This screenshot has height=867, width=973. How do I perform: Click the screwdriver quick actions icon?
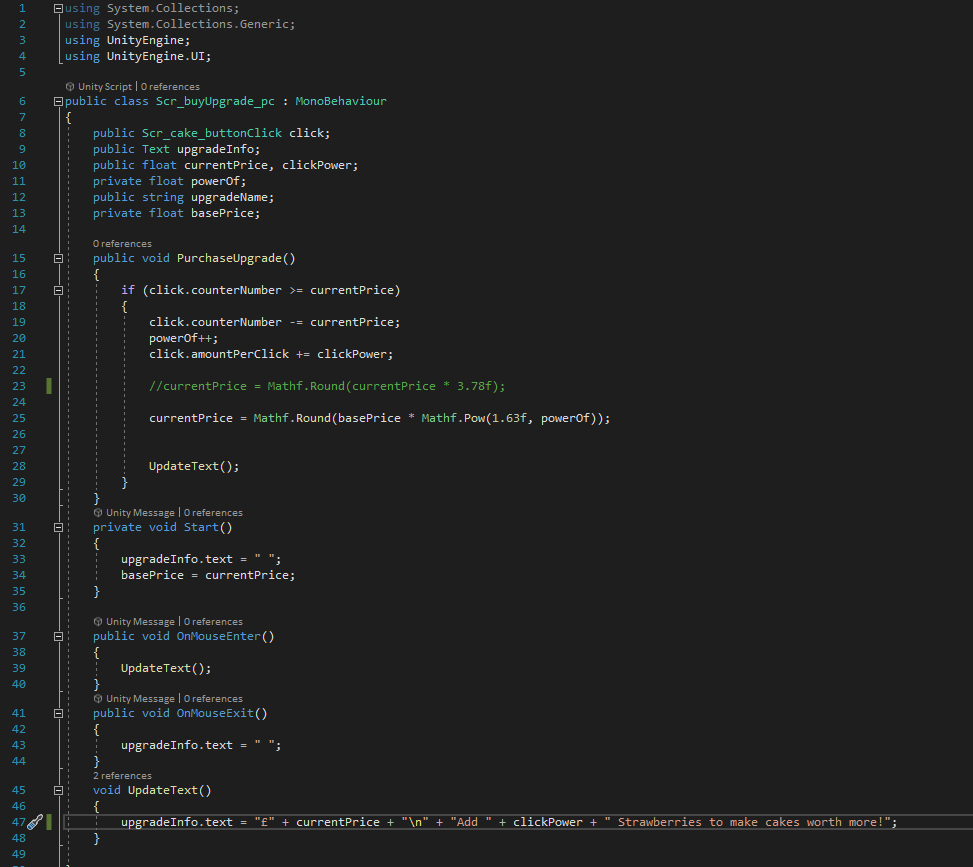34,822
